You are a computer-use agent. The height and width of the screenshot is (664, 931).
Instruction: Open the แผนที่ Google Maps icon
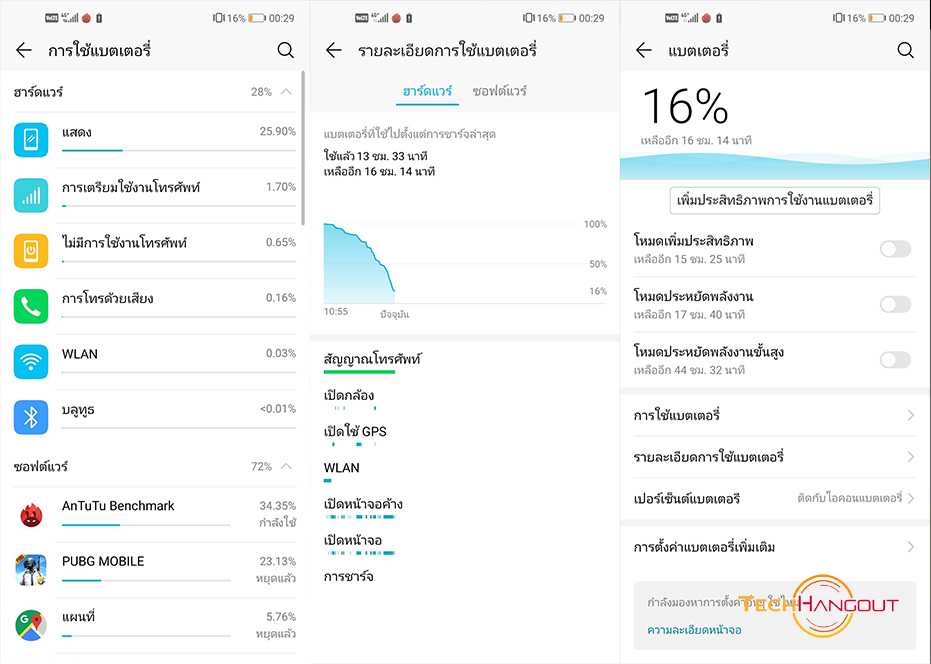31,625
